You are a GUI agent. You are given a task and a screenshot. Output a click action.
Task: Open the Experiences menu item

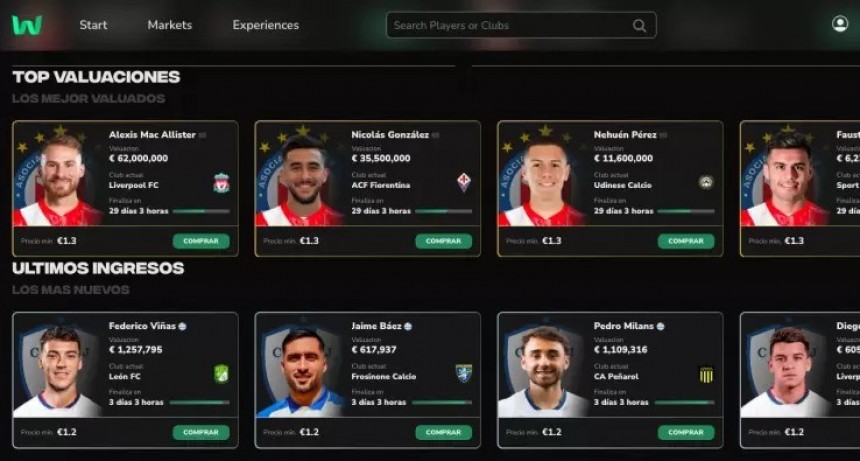(265, 25)
